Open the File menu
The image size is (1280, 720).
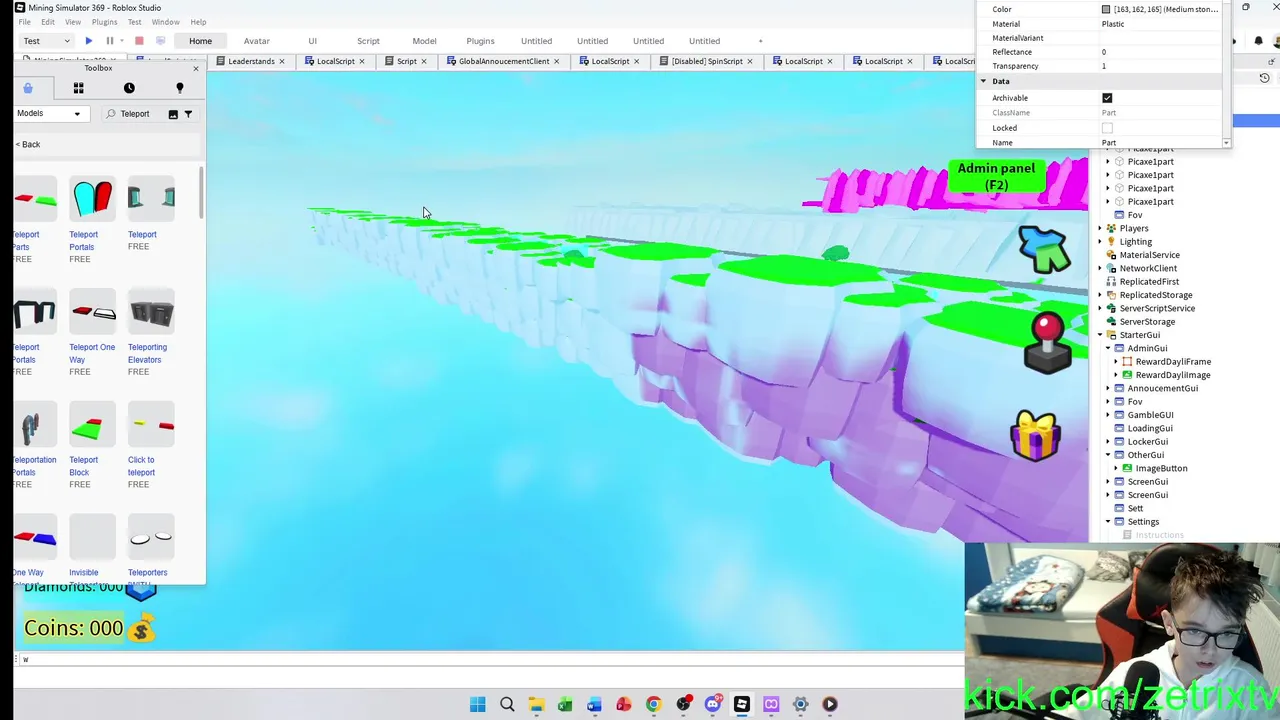24,22
